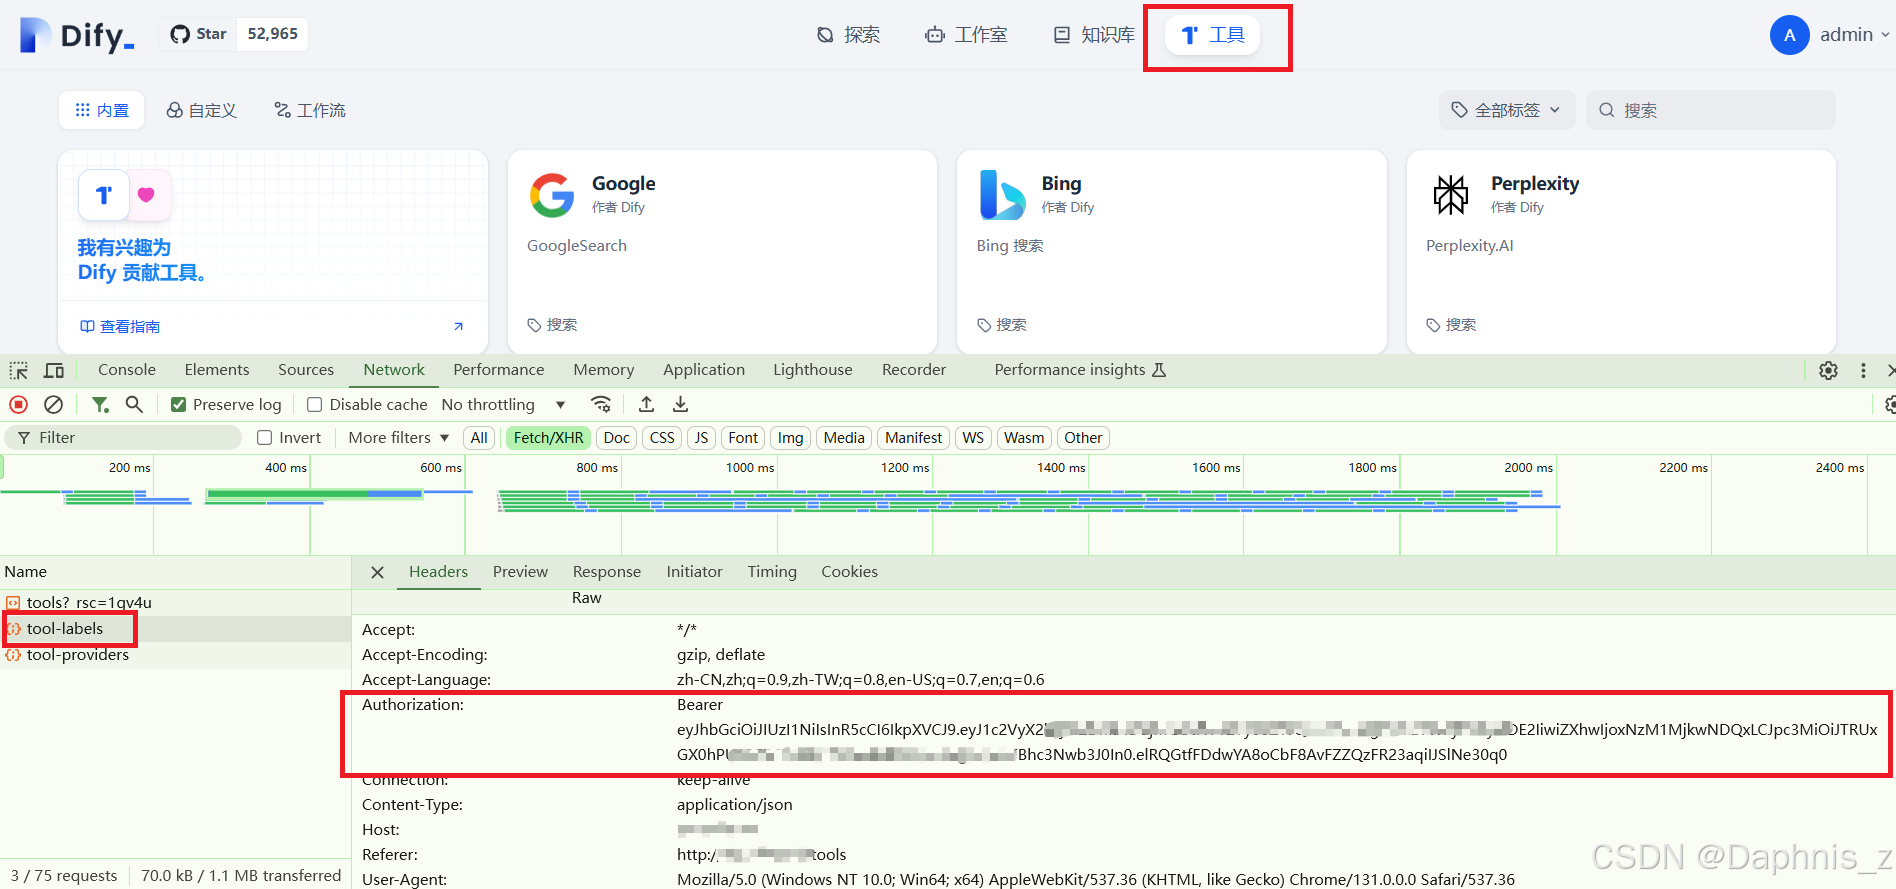1896x889 pixels.
Task: Select the tool-providers request
Action: tap(175, 655)
